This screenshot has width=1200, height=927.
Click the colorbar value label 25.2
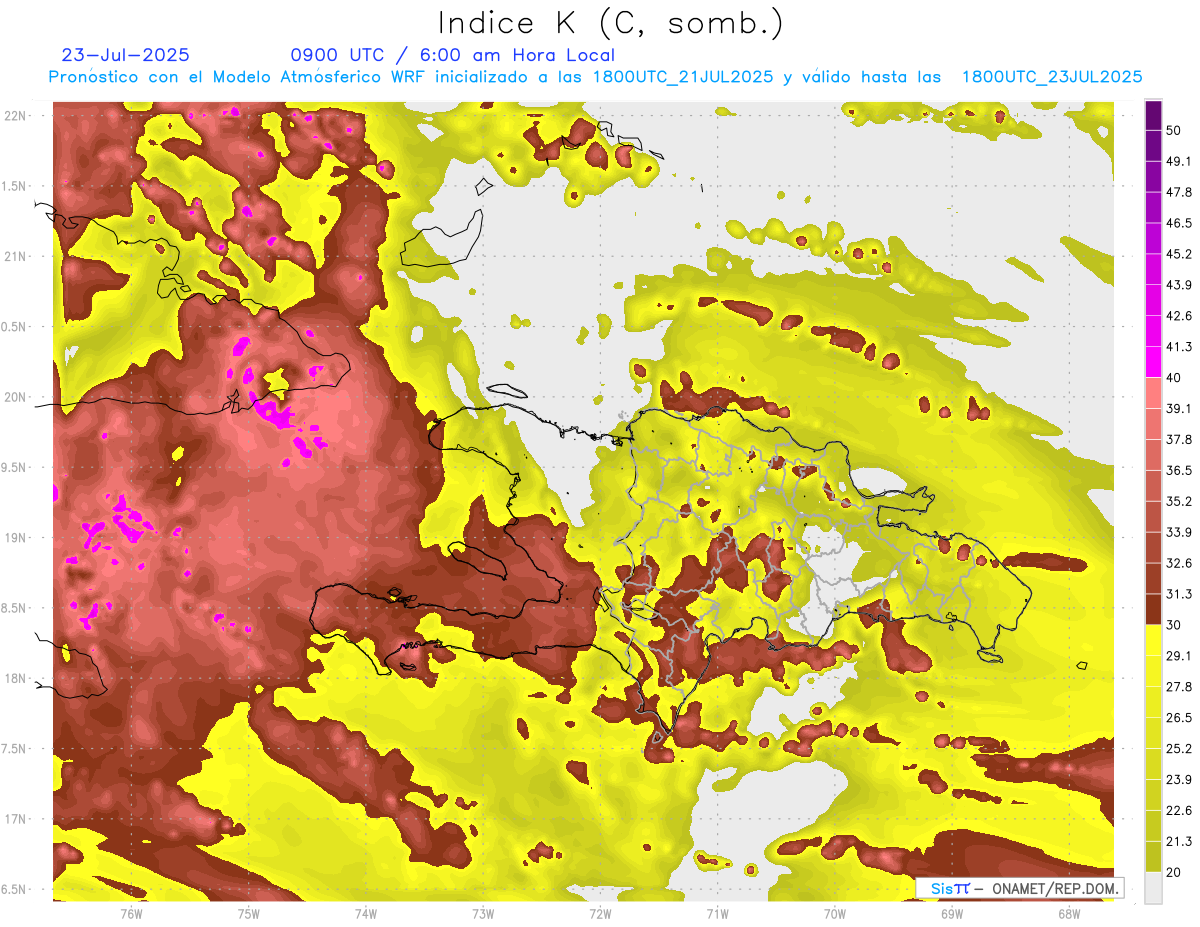pyautogui.click(x=1179, y=749)
